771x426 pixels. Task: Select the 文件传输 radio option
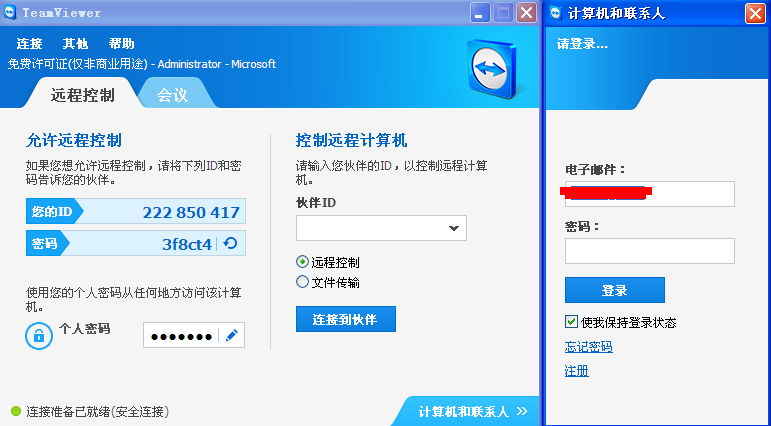[302, 282]
